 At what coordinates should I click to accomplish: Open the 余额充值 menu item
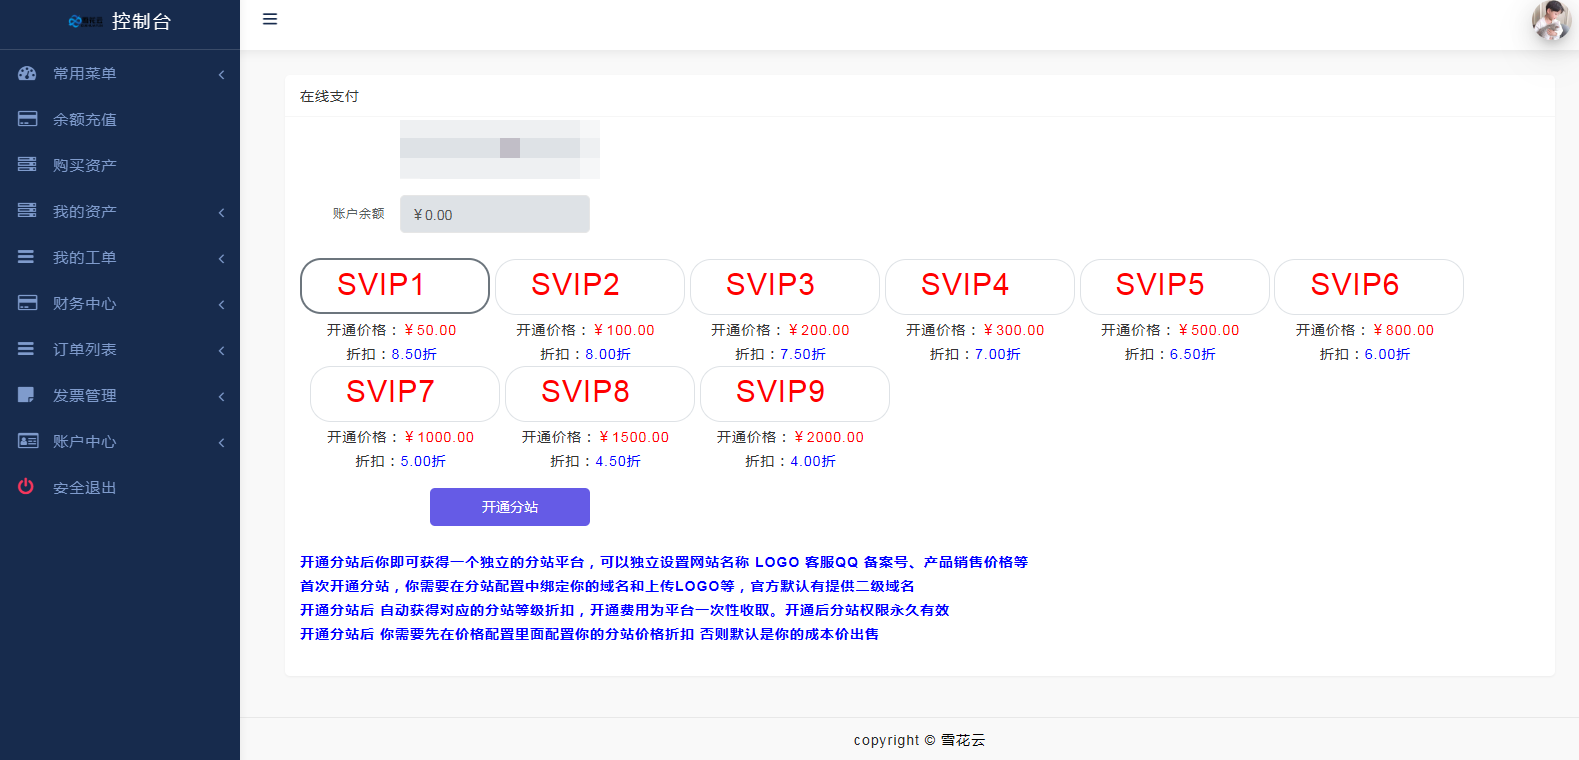85,120
